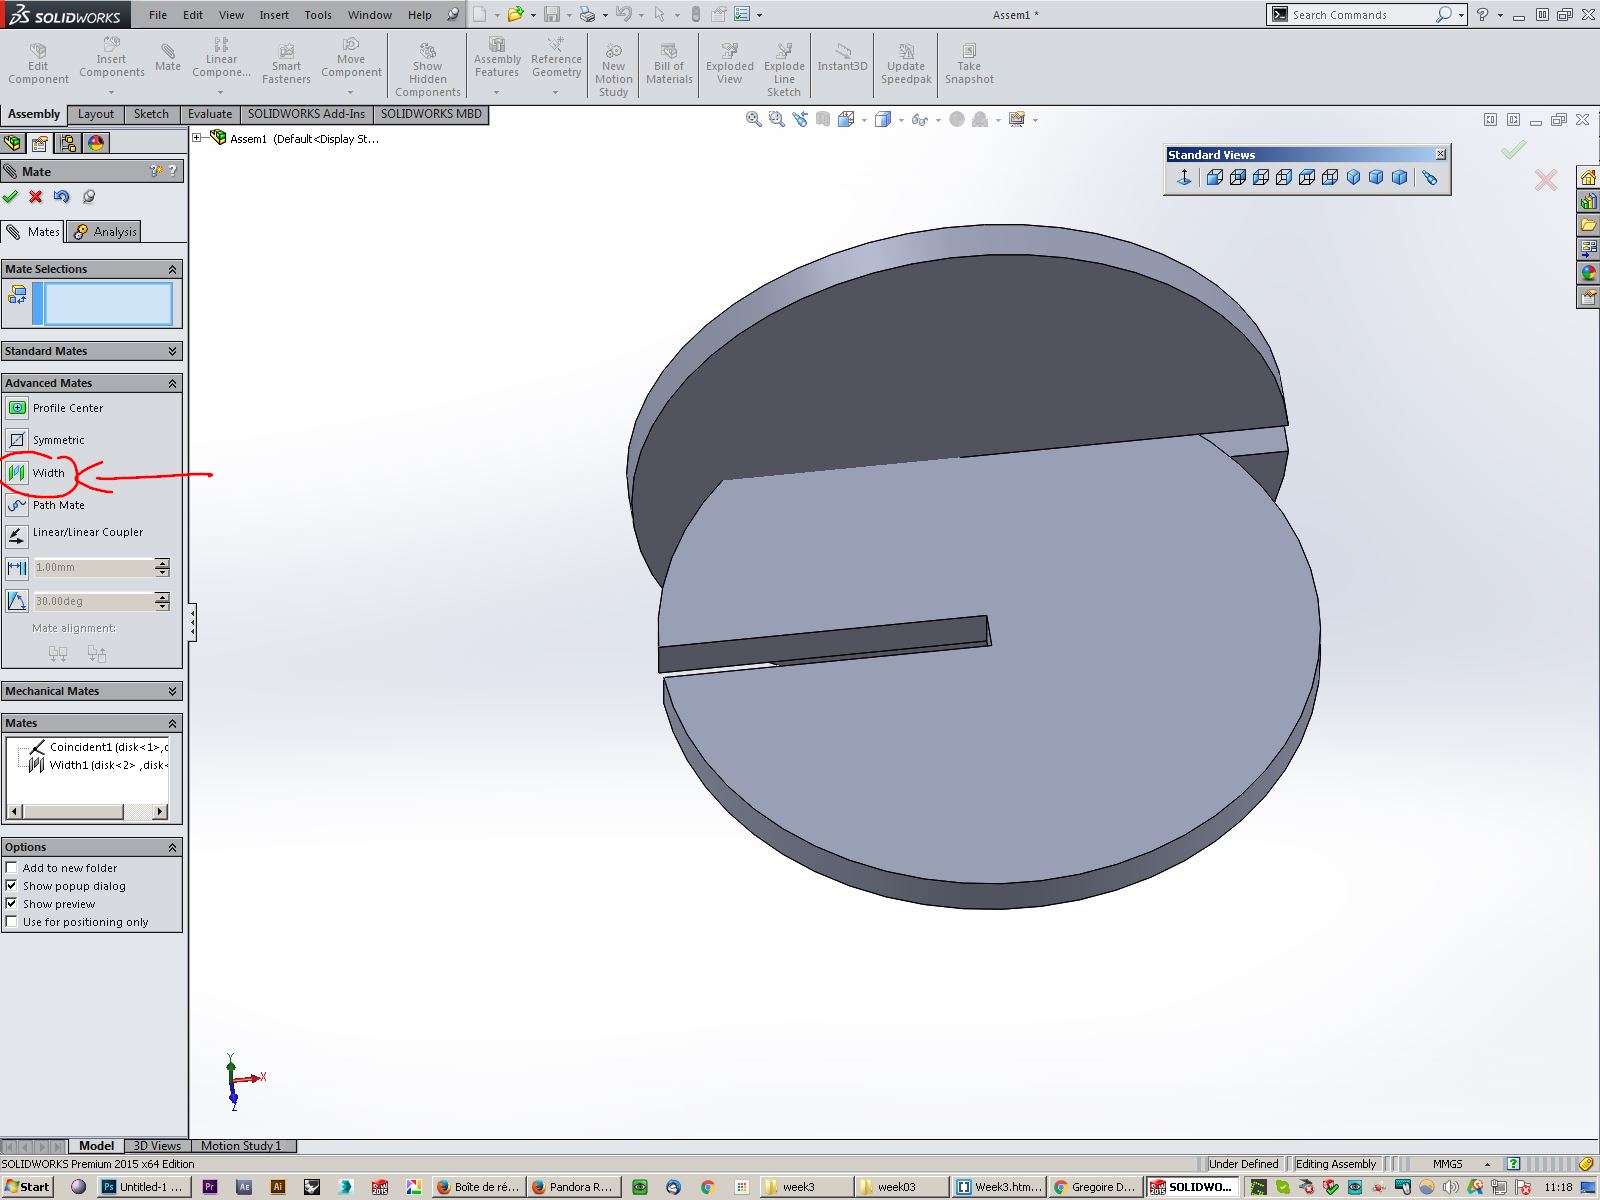
Task: Enable Use for positioning only
Action: click(12, 922)
